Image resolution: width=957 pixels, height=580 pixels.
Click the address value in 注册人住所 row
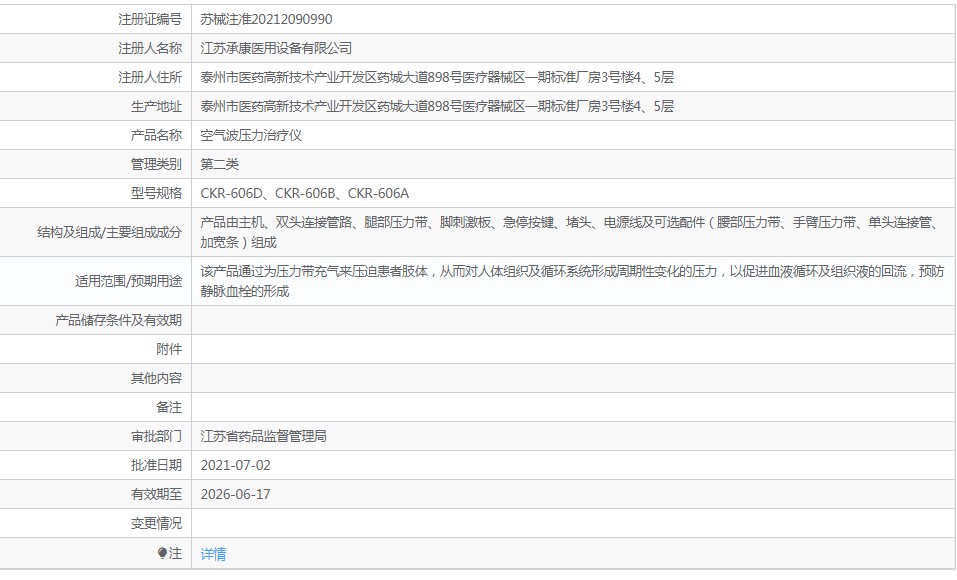click(x=437, y=78)
